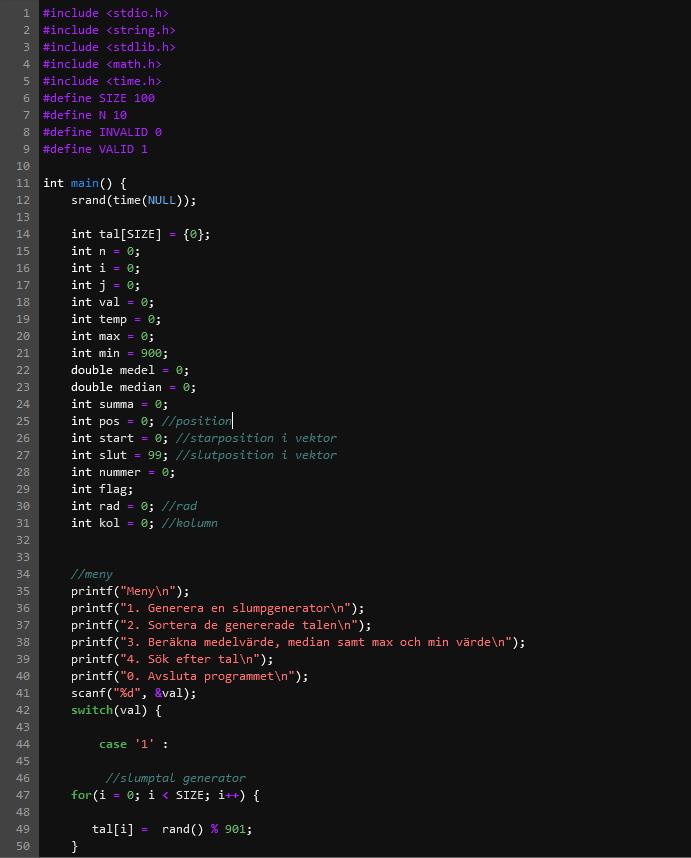Place cursor in the int tal[SIZE] declaration
The height and width of the screenshot is (858, 691).
click(x=140, y=234)
